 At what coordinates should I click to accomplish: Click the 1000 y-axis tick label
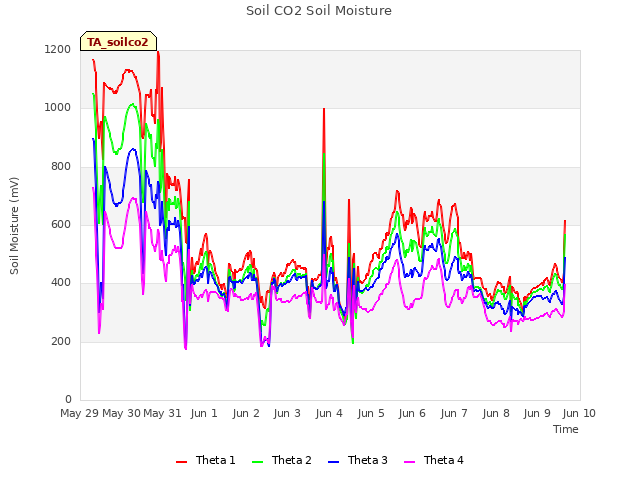coord(58,108)
